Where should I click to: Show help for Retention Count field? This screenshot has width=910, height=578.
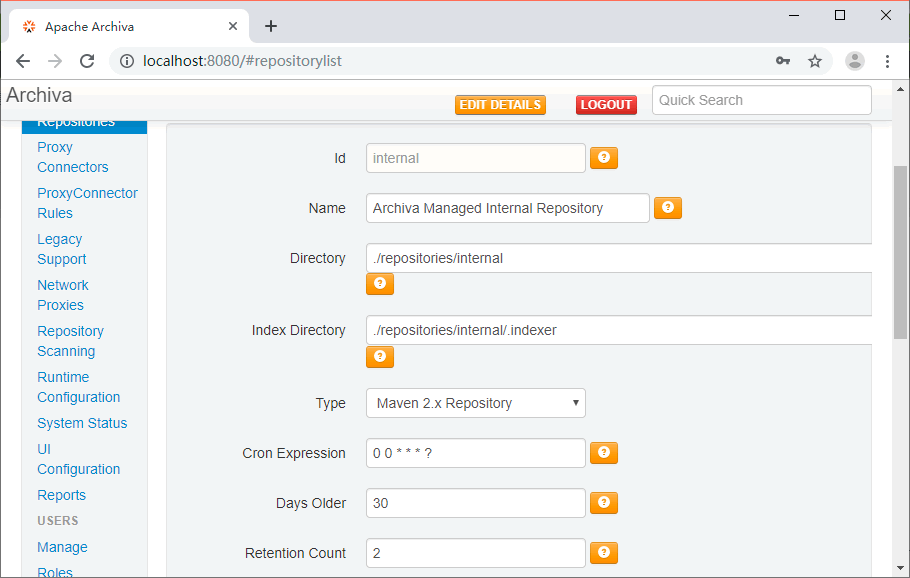tap(604, 553)
